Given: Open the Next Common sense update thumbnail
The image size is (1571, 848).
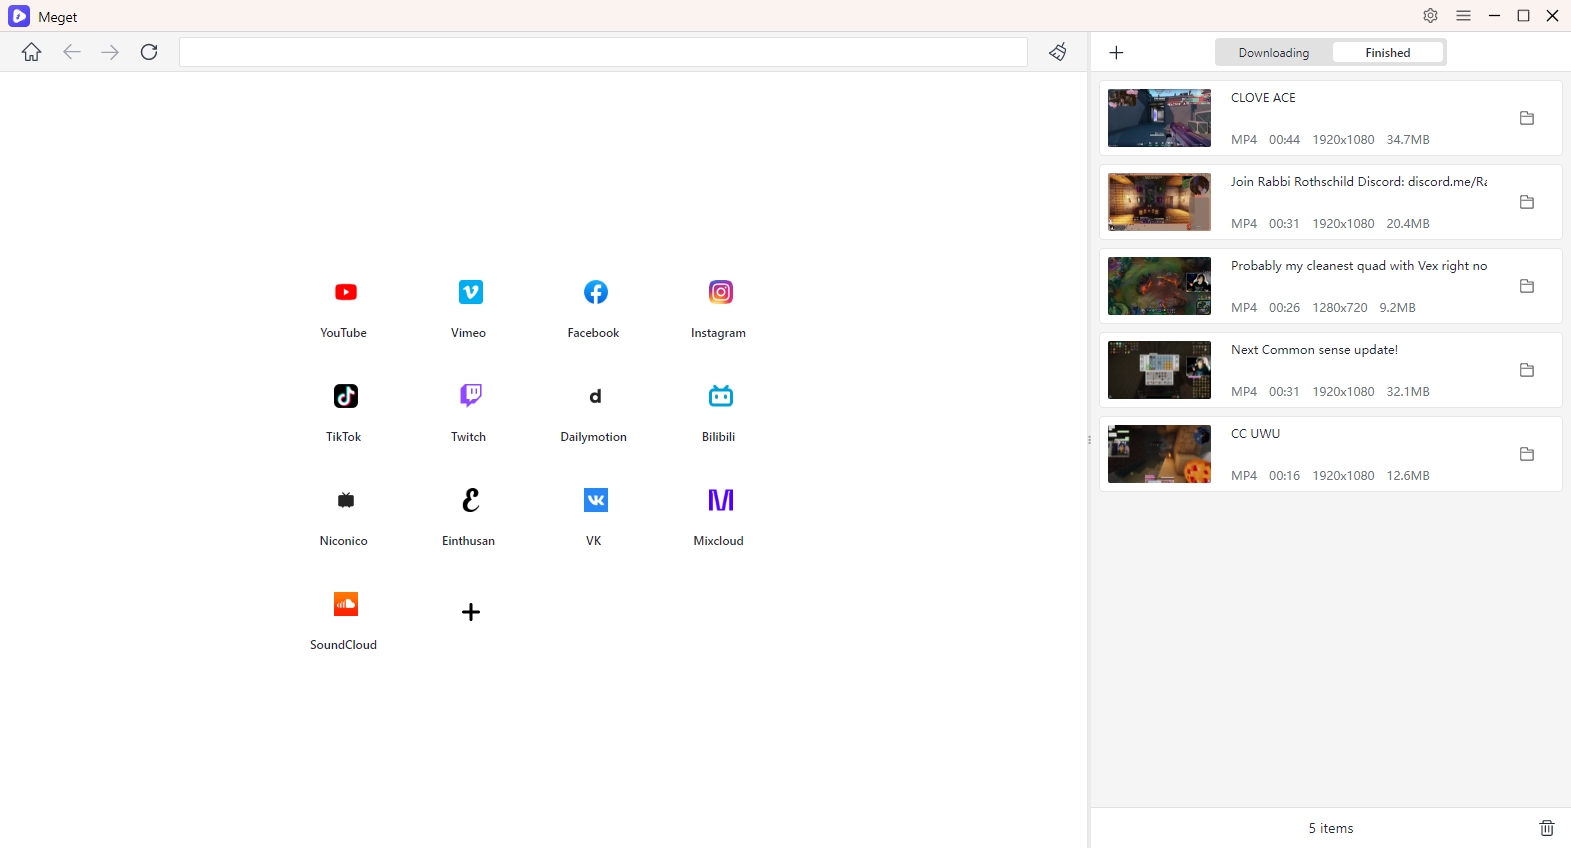Looking at the screenshot, I should click(x=1159, y=370).
